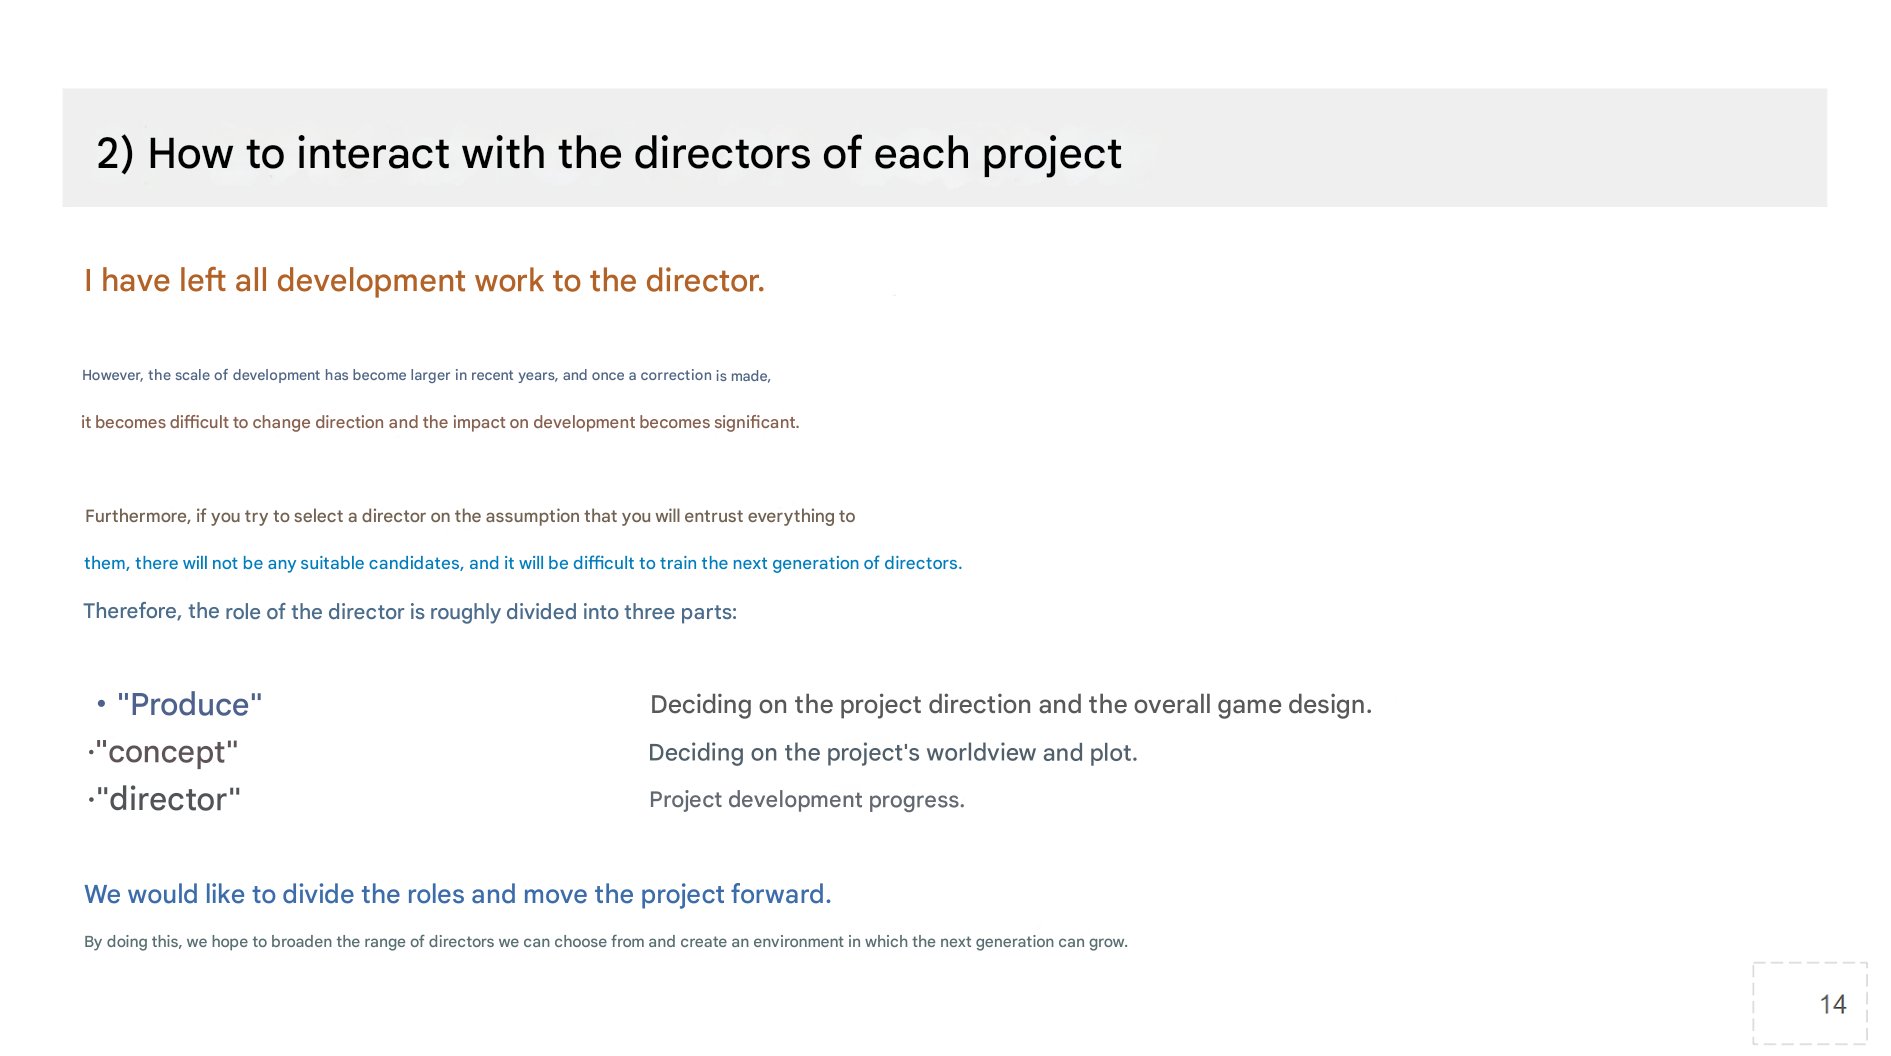Click the description about worldview and plot

(892, 753)
